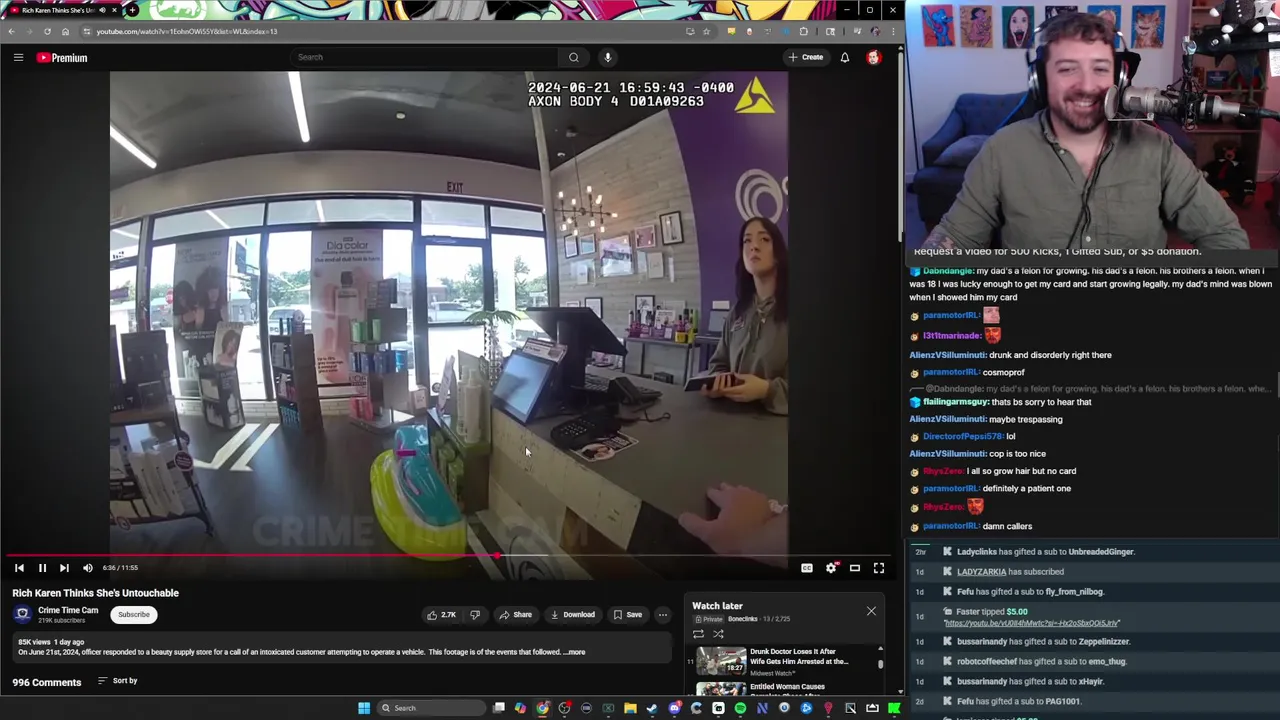The image size is (1280, 720).
Task: Open the comments Sort by menu
Action: 117,681
